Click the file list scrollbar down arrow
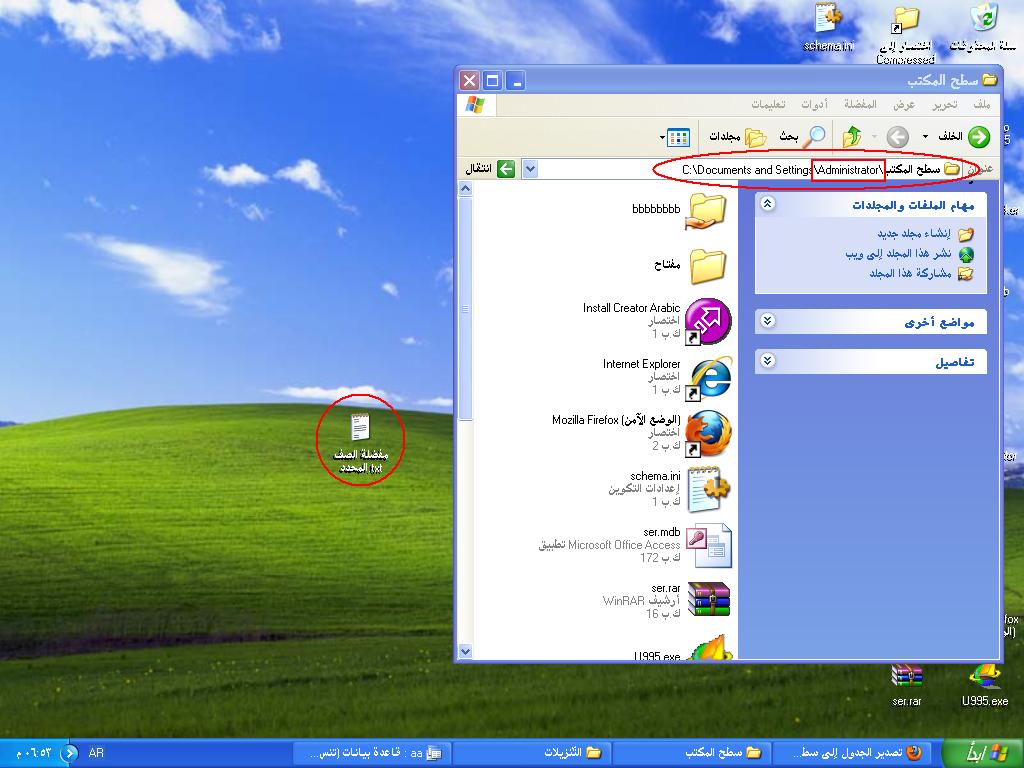 465,651
